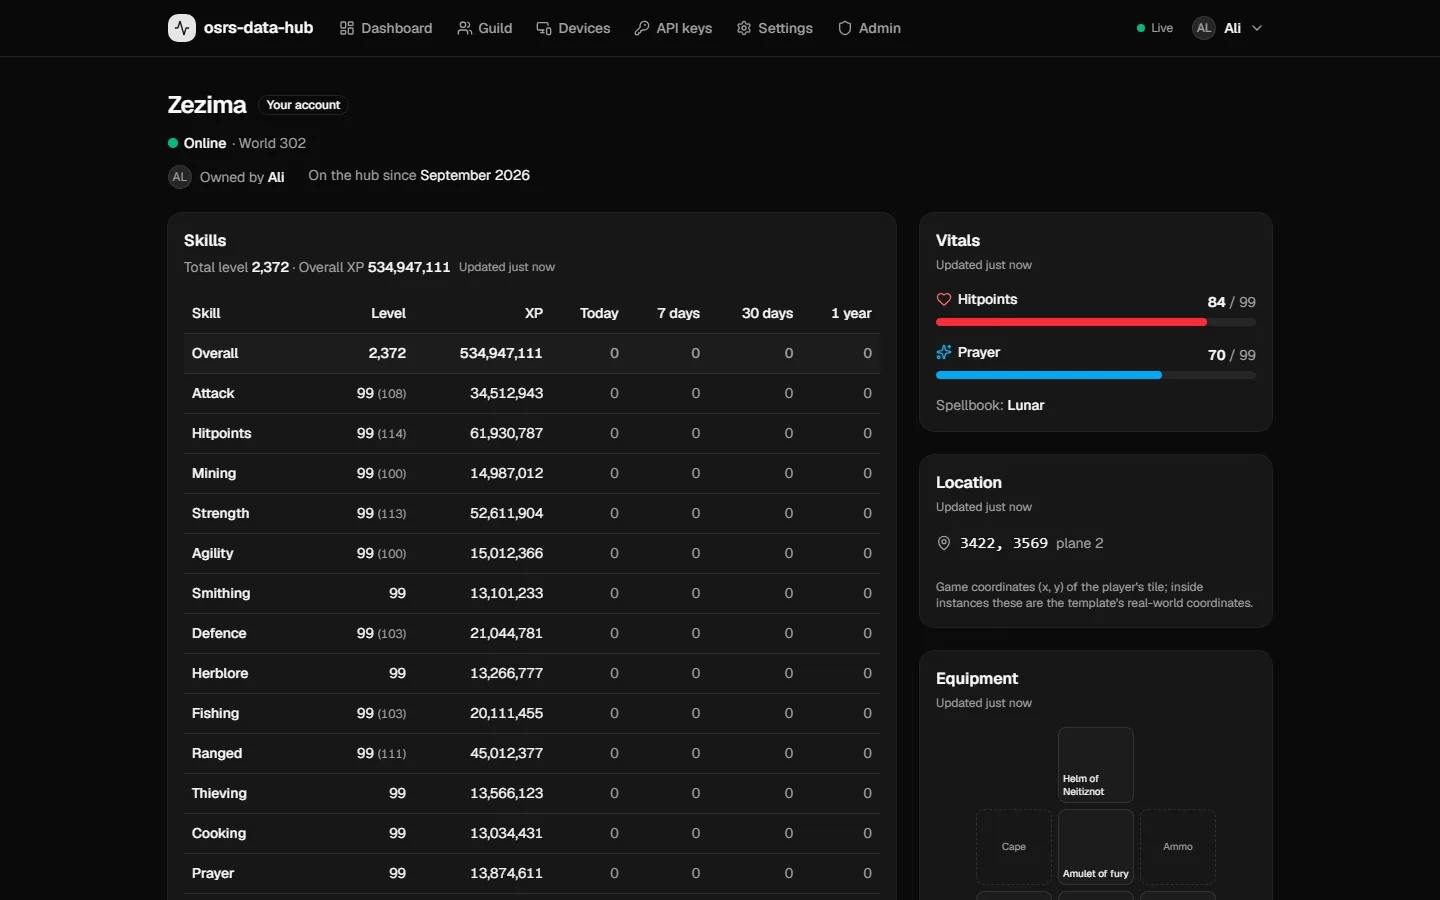Click the blue Prayer progress bar
Viewport: 1440px width, 900px height.
pos(1096,375)
